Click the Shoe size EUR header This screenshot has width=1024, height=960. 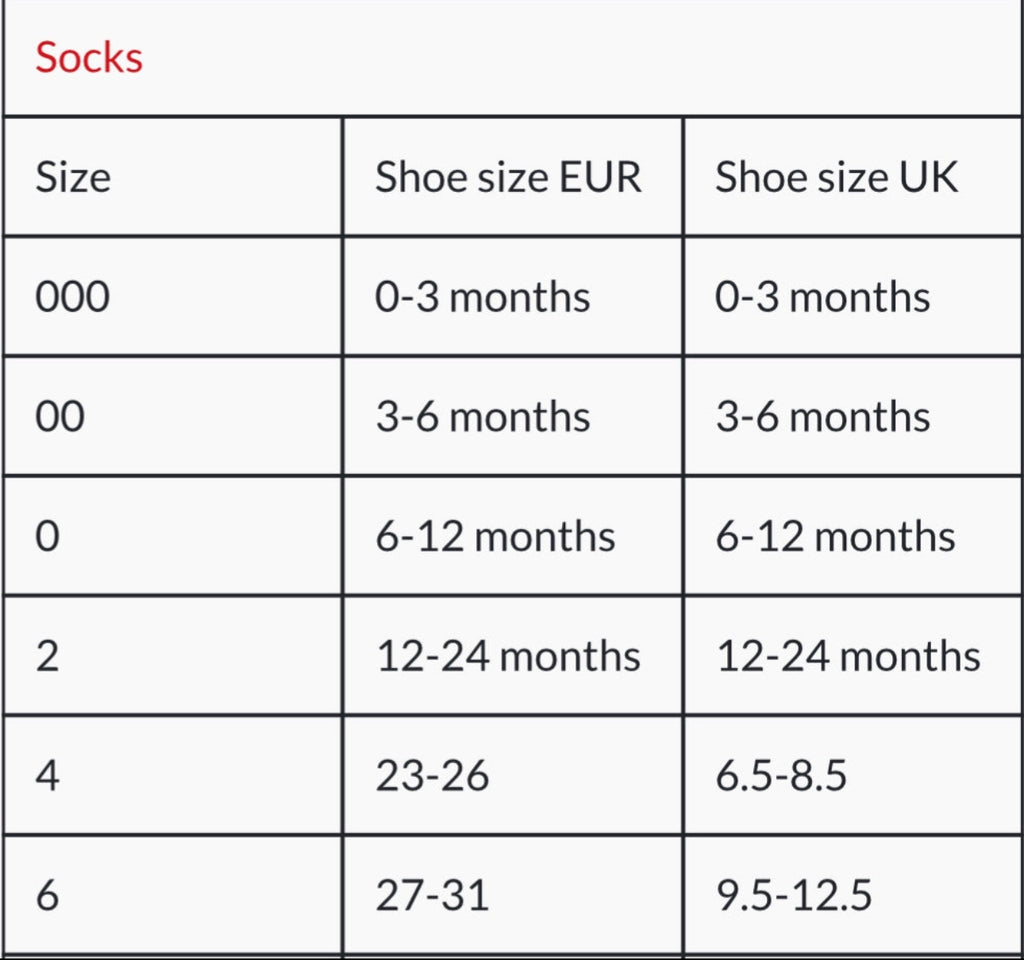click(x=508, y=177)
